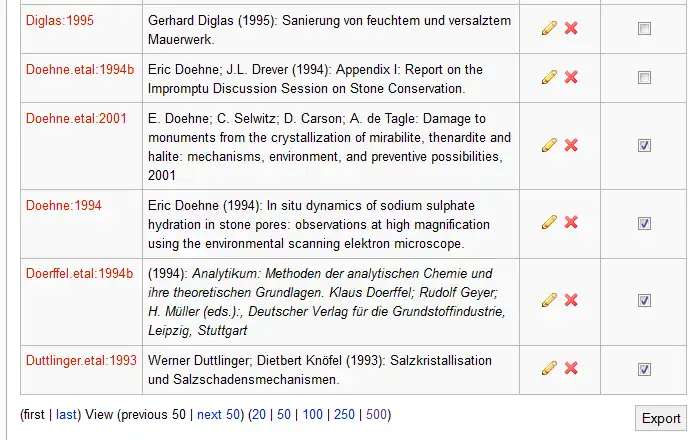
Task: Show 100 entries per page
Action: point(312,414)
